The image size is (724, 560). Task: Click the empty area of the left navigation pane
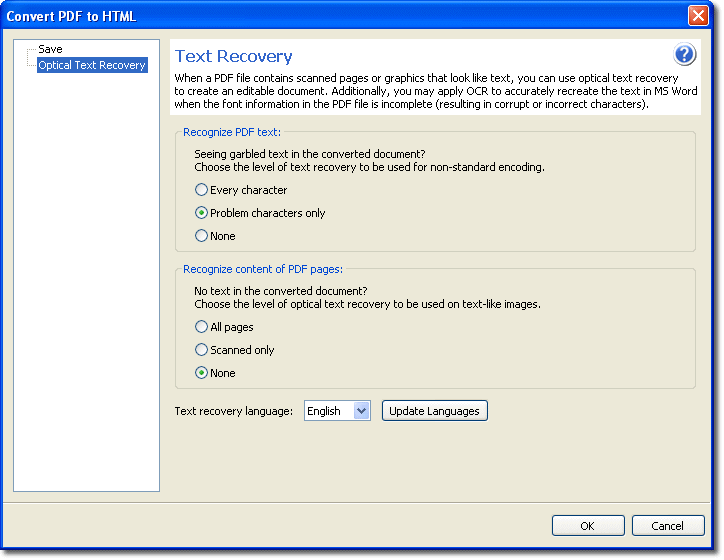tap(86, 300)
